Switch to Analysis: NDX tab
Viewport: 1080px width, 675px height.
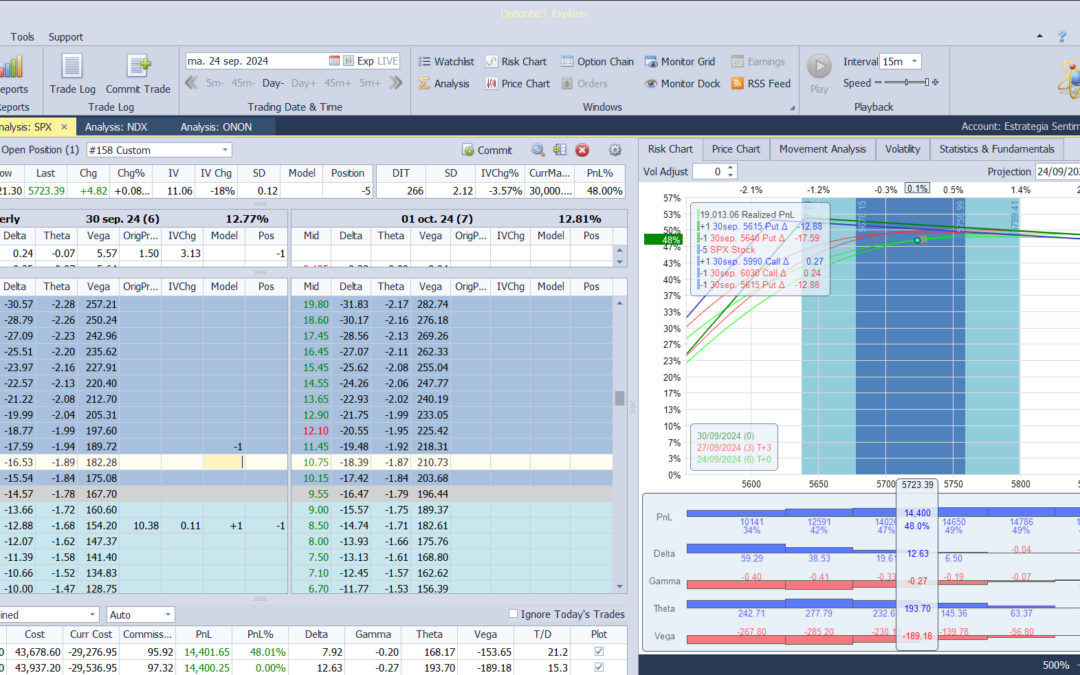point(117,127)
